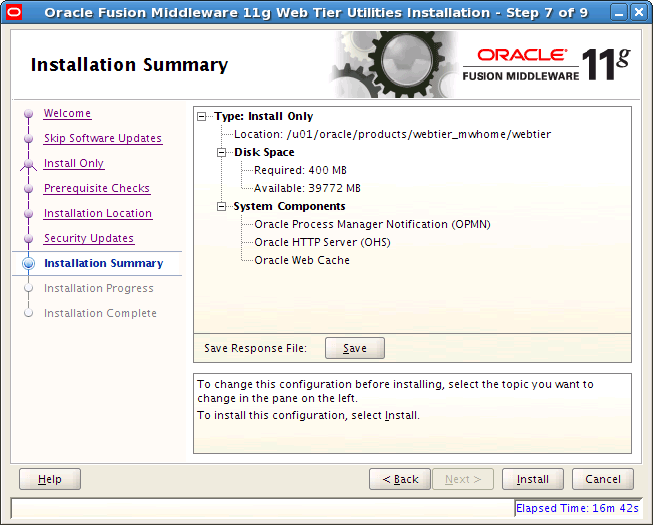Click the Security Updates bullet icon
653x525 pixels.
28,238
